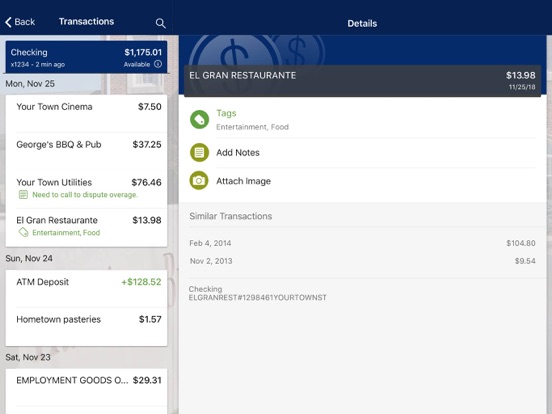Select the Checking account card
The height and width of the screenshot is (414, 552).
click(x=87, y=57)
